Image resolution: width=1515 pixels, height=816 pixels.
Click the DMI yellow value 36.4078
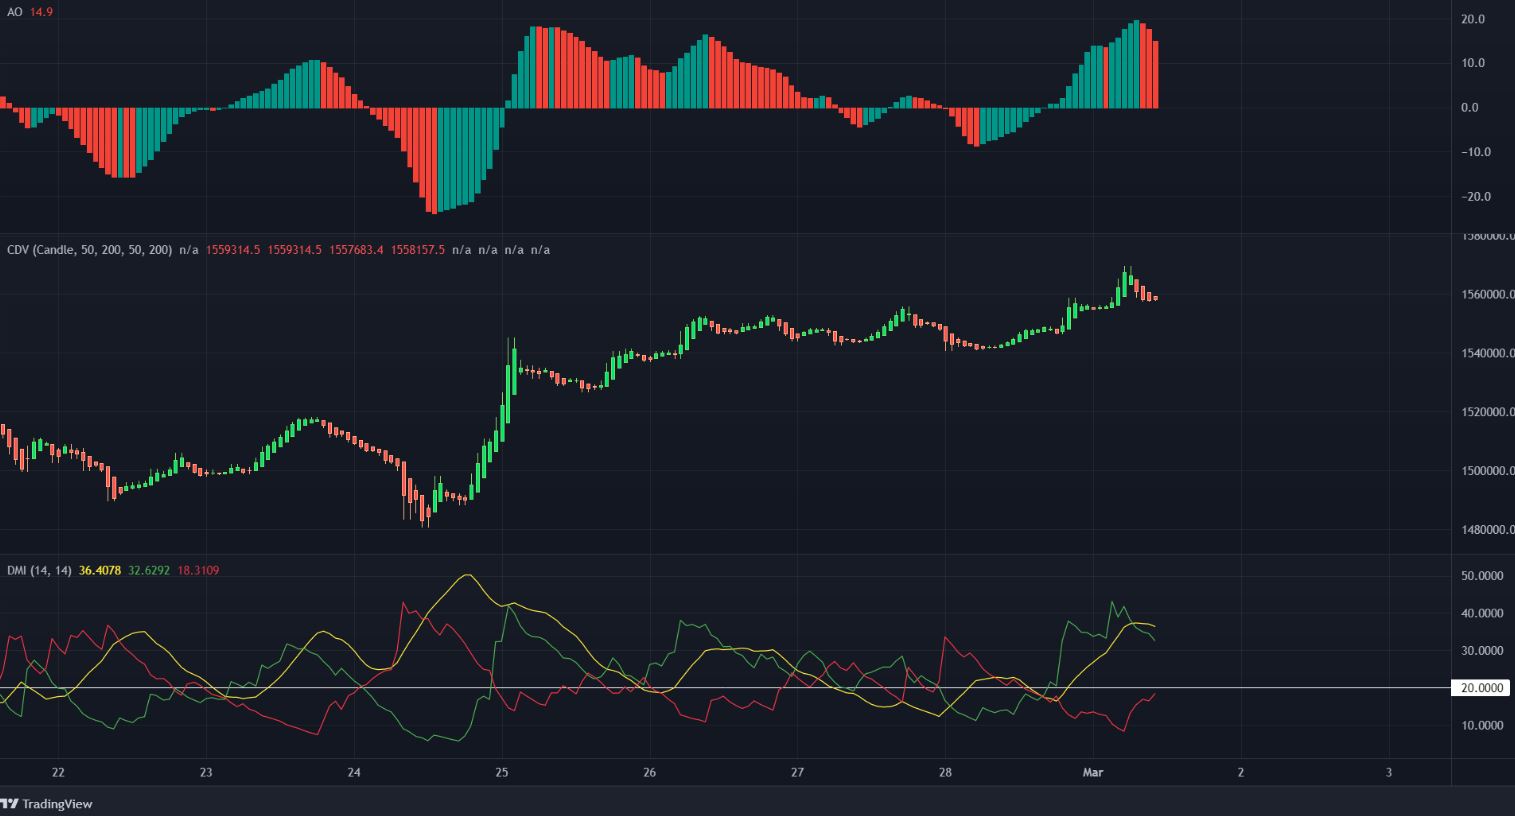point(100,570)
